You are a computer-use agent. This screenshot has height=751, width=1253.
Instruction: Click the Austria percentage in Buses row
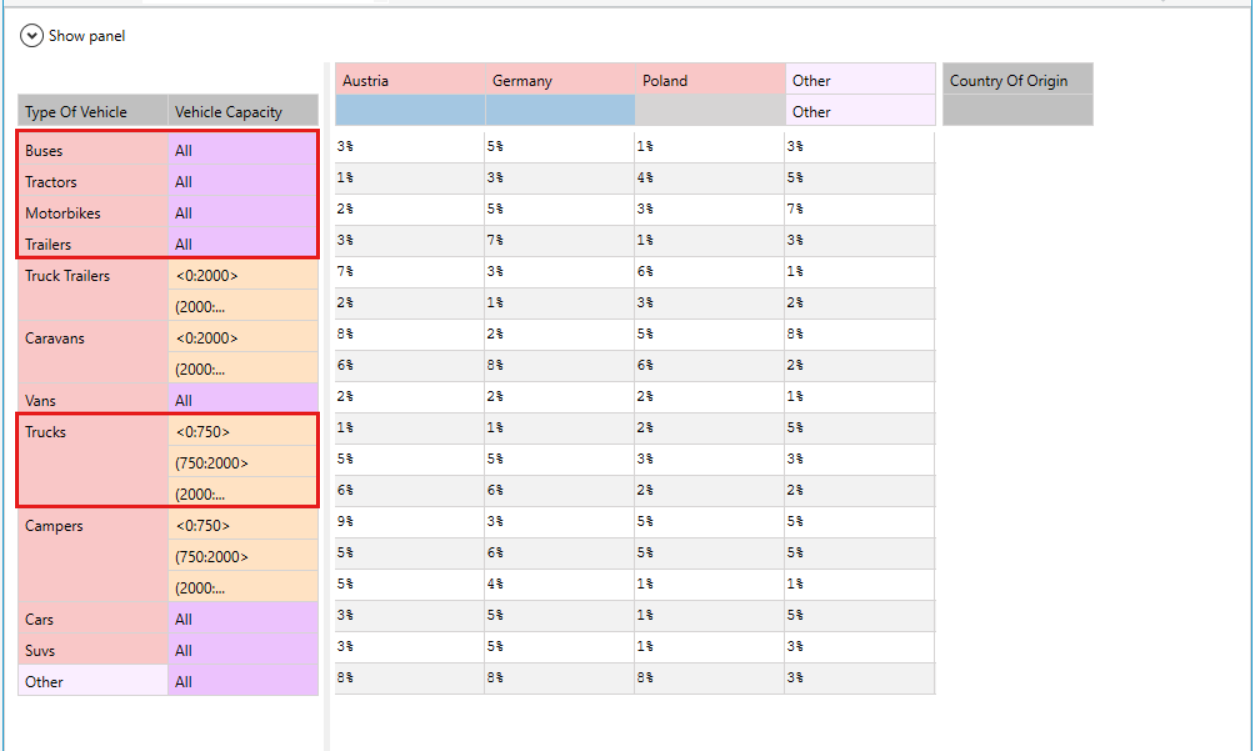pyautogui.click(x=410, y=147)
